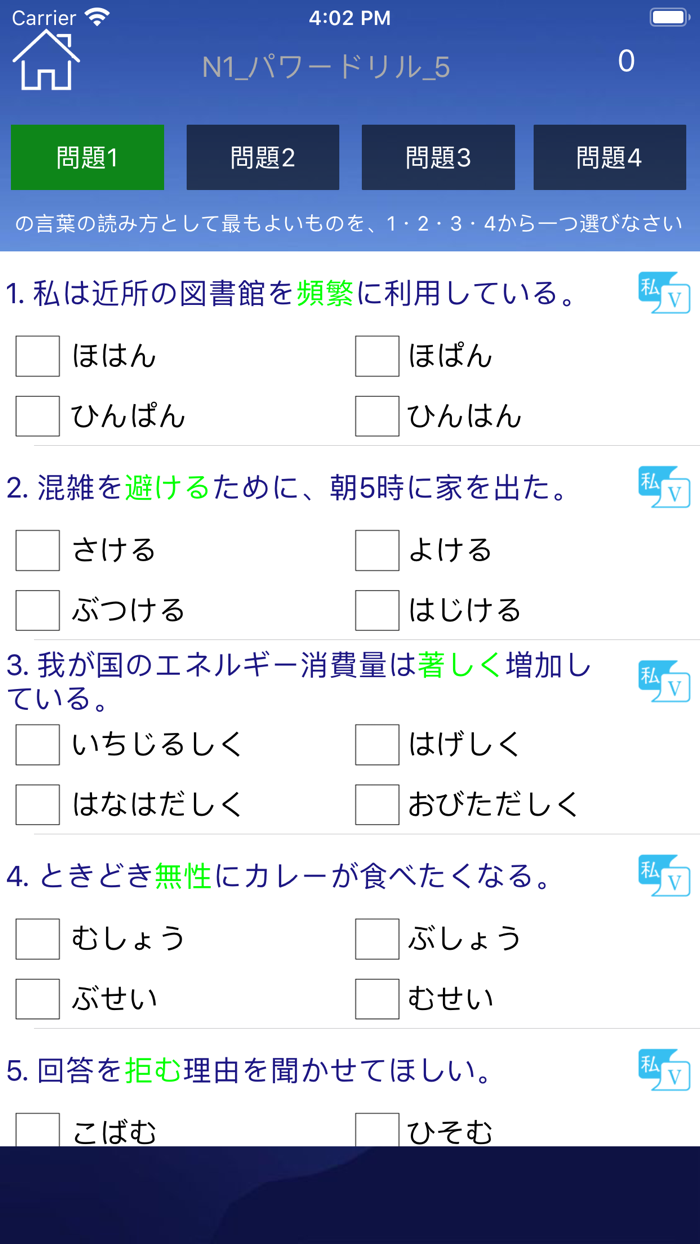Tap translation icon for question 5

coord(664,1070)
